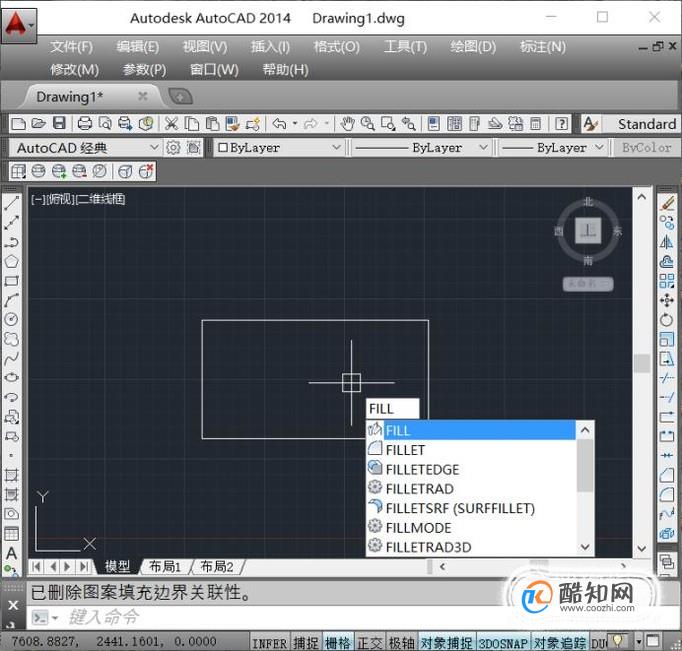Toggle 正交 ortho mode in status bar
This screenshot has width=682, height=651.
coord(369,642)
